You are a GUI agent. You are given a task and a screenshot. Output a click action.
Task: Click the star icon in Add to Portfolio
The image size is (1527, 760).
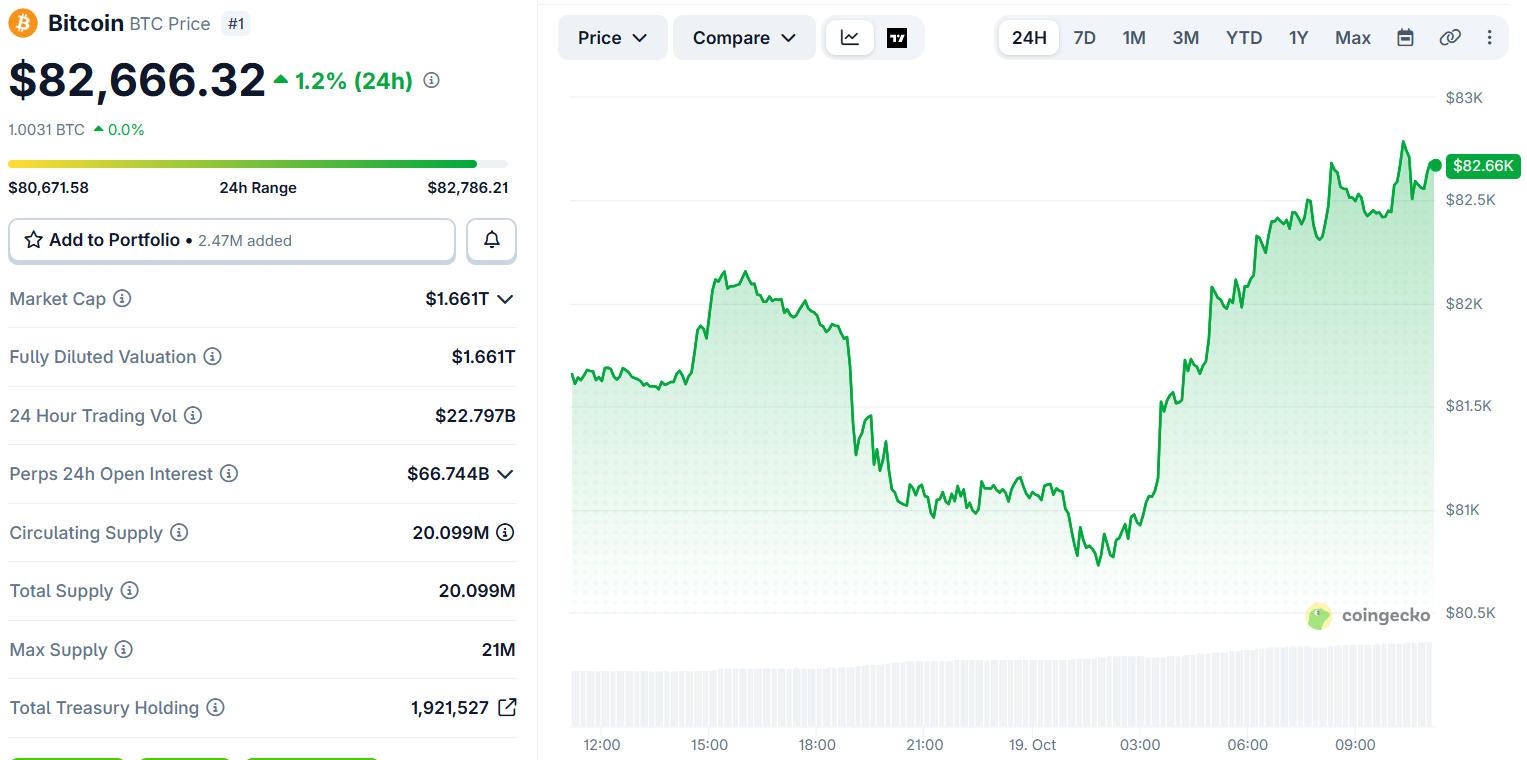click(x=33, y=240)
